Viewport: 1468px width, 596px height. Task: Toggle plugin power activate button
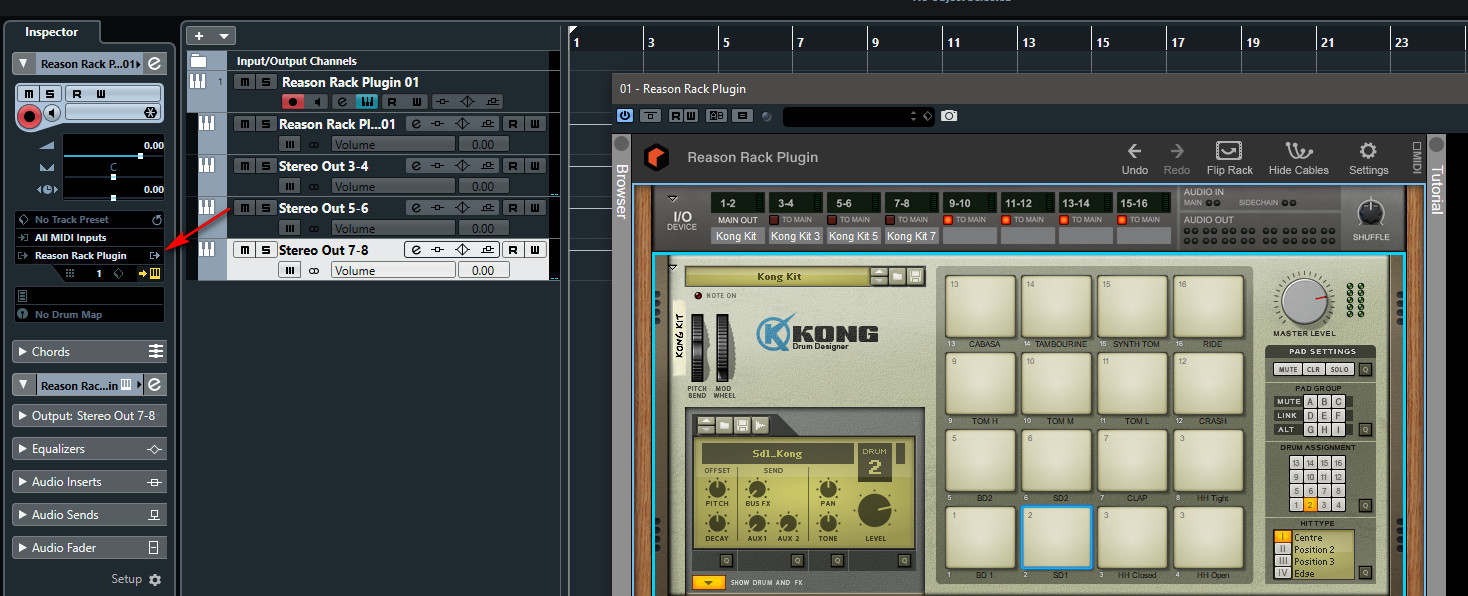625,116
